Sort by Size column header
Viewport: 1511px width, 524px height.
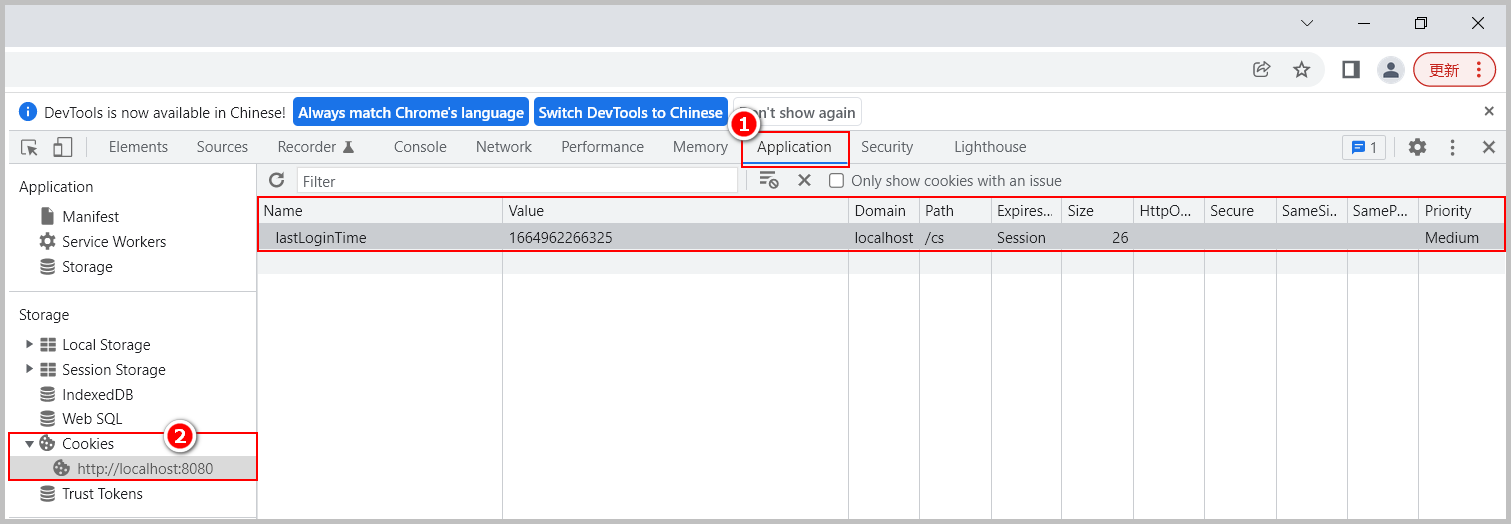coord(1097,211)
